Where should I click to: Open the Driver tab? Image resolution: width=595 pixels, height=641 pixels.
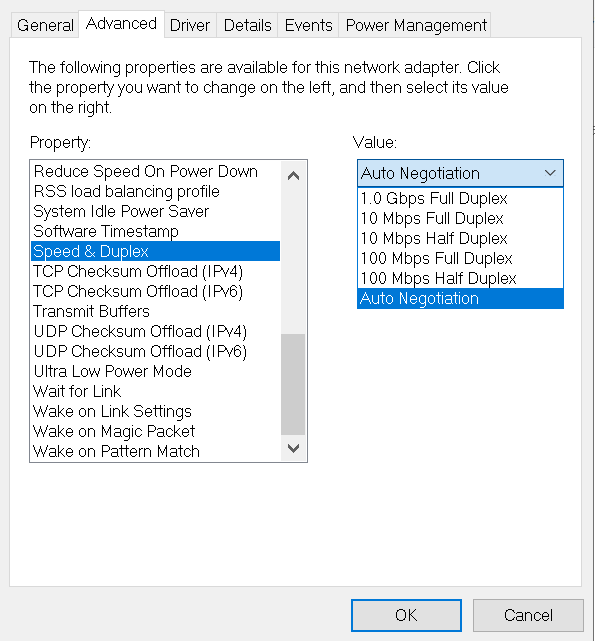click(x=190, y=25)
